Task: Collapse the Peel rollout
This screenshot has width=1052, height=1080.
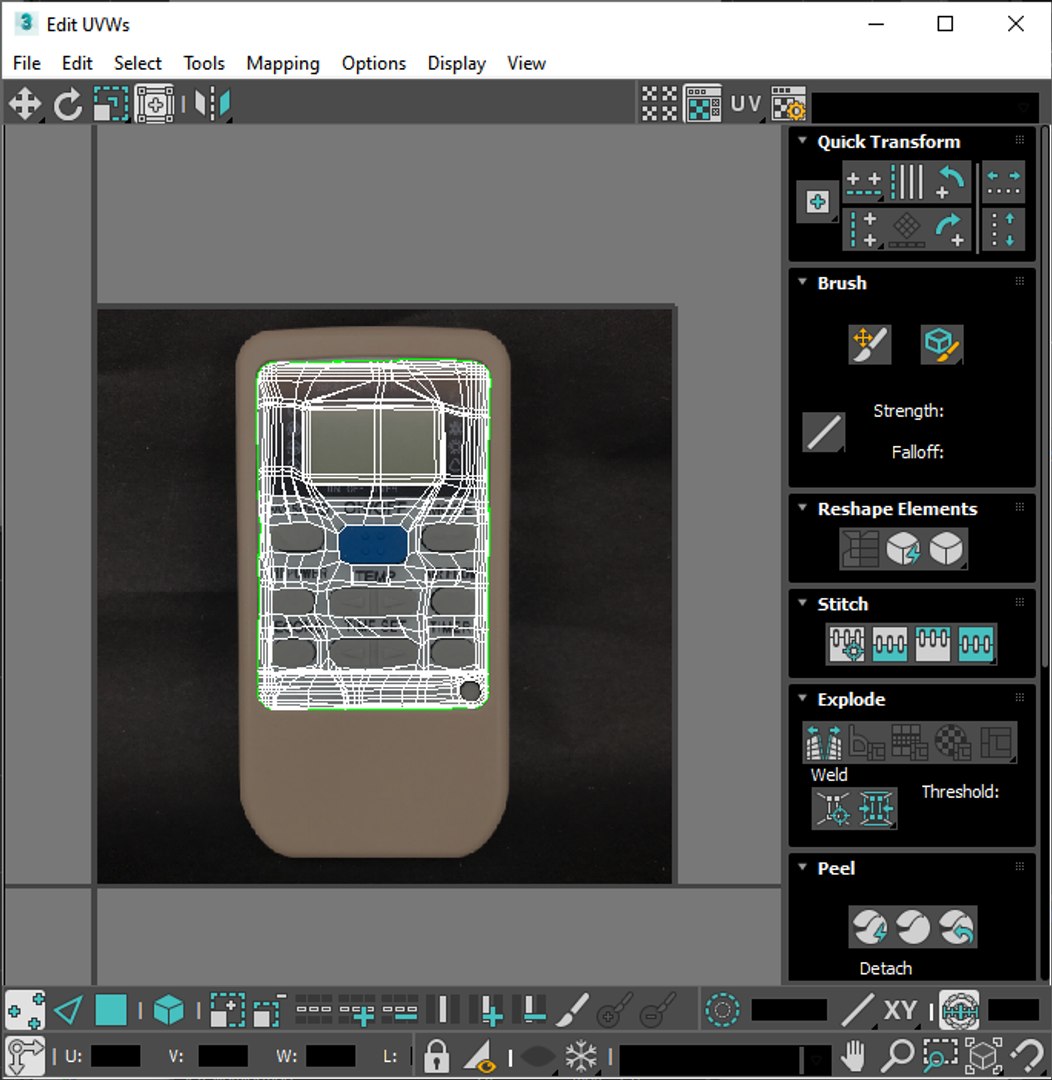Action: pyautogui.click(x=802, y=866)
